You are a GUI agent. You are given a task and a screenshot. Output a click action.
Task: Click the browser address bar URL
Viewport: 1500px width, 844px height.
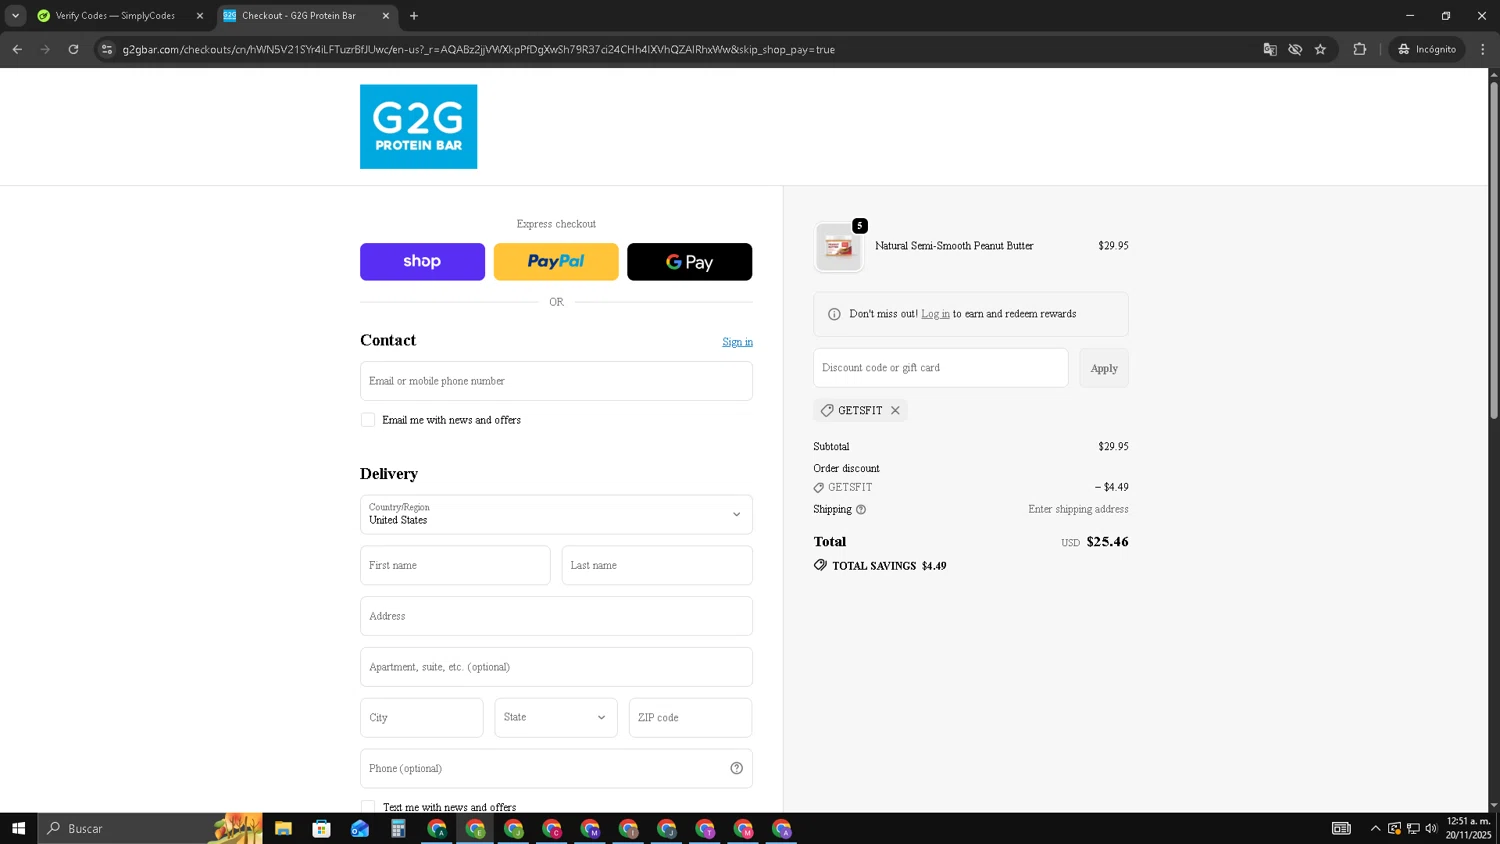click(478, 49)
